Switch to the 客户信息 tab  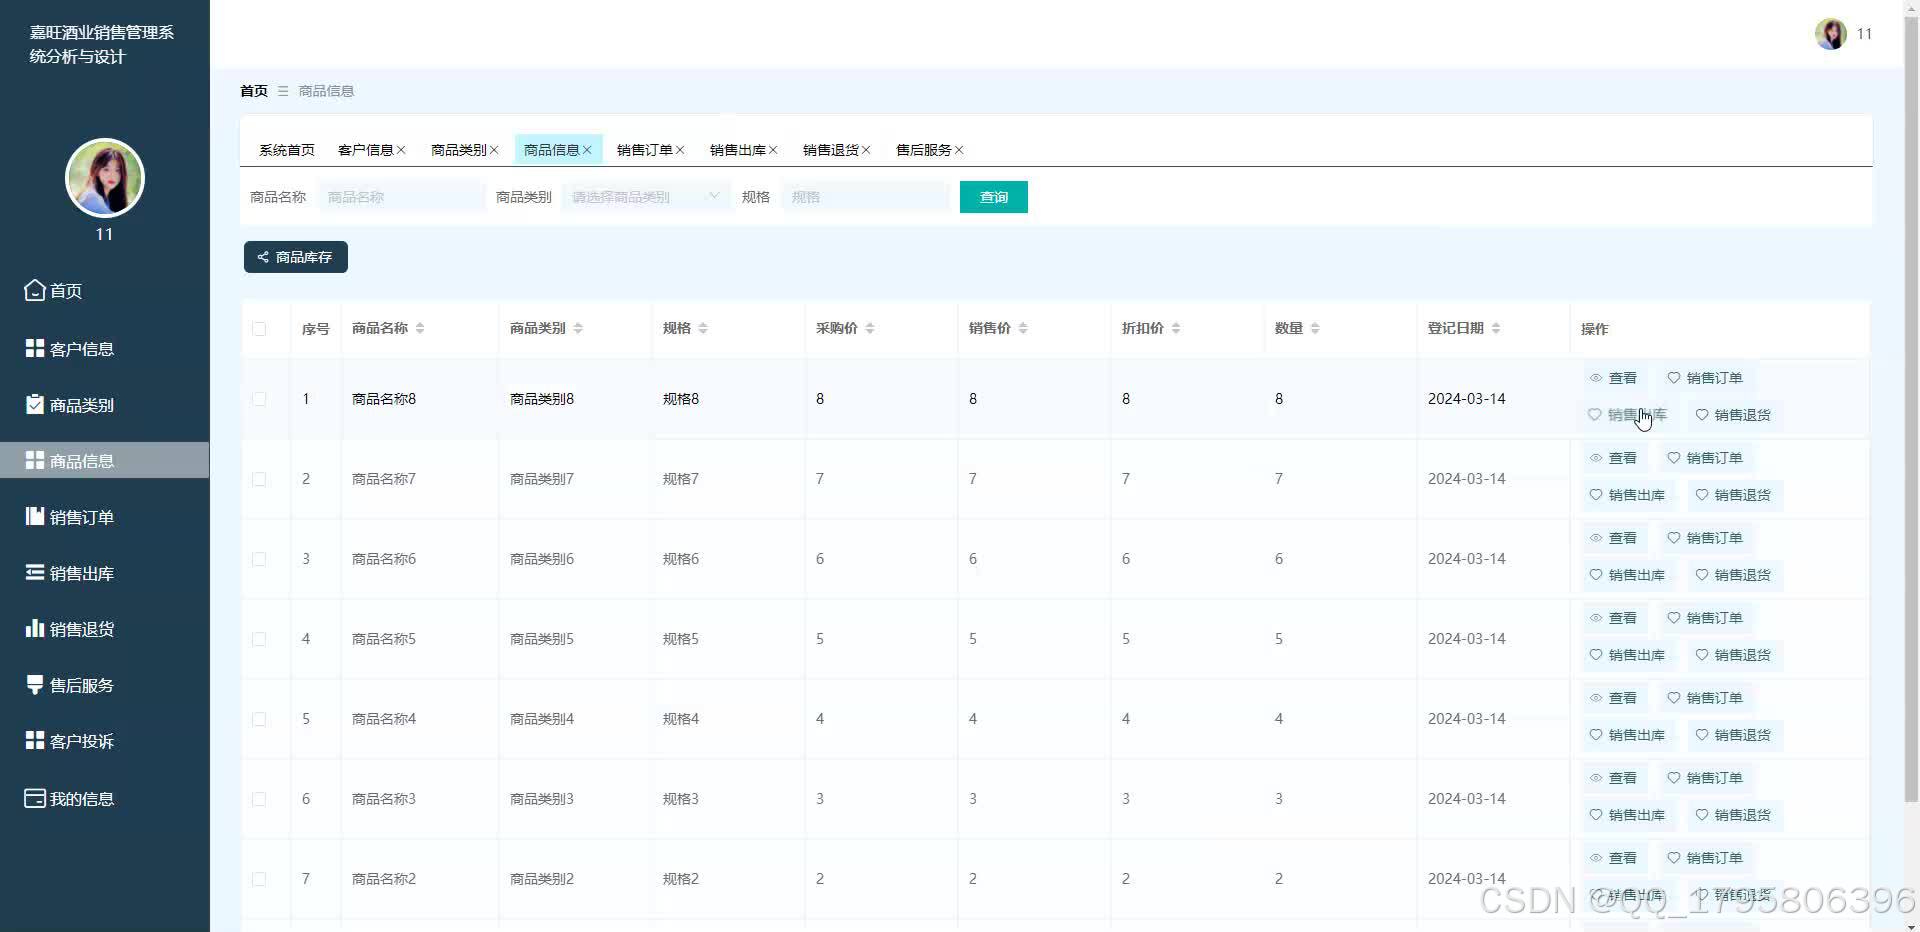(x=366, y=150)
